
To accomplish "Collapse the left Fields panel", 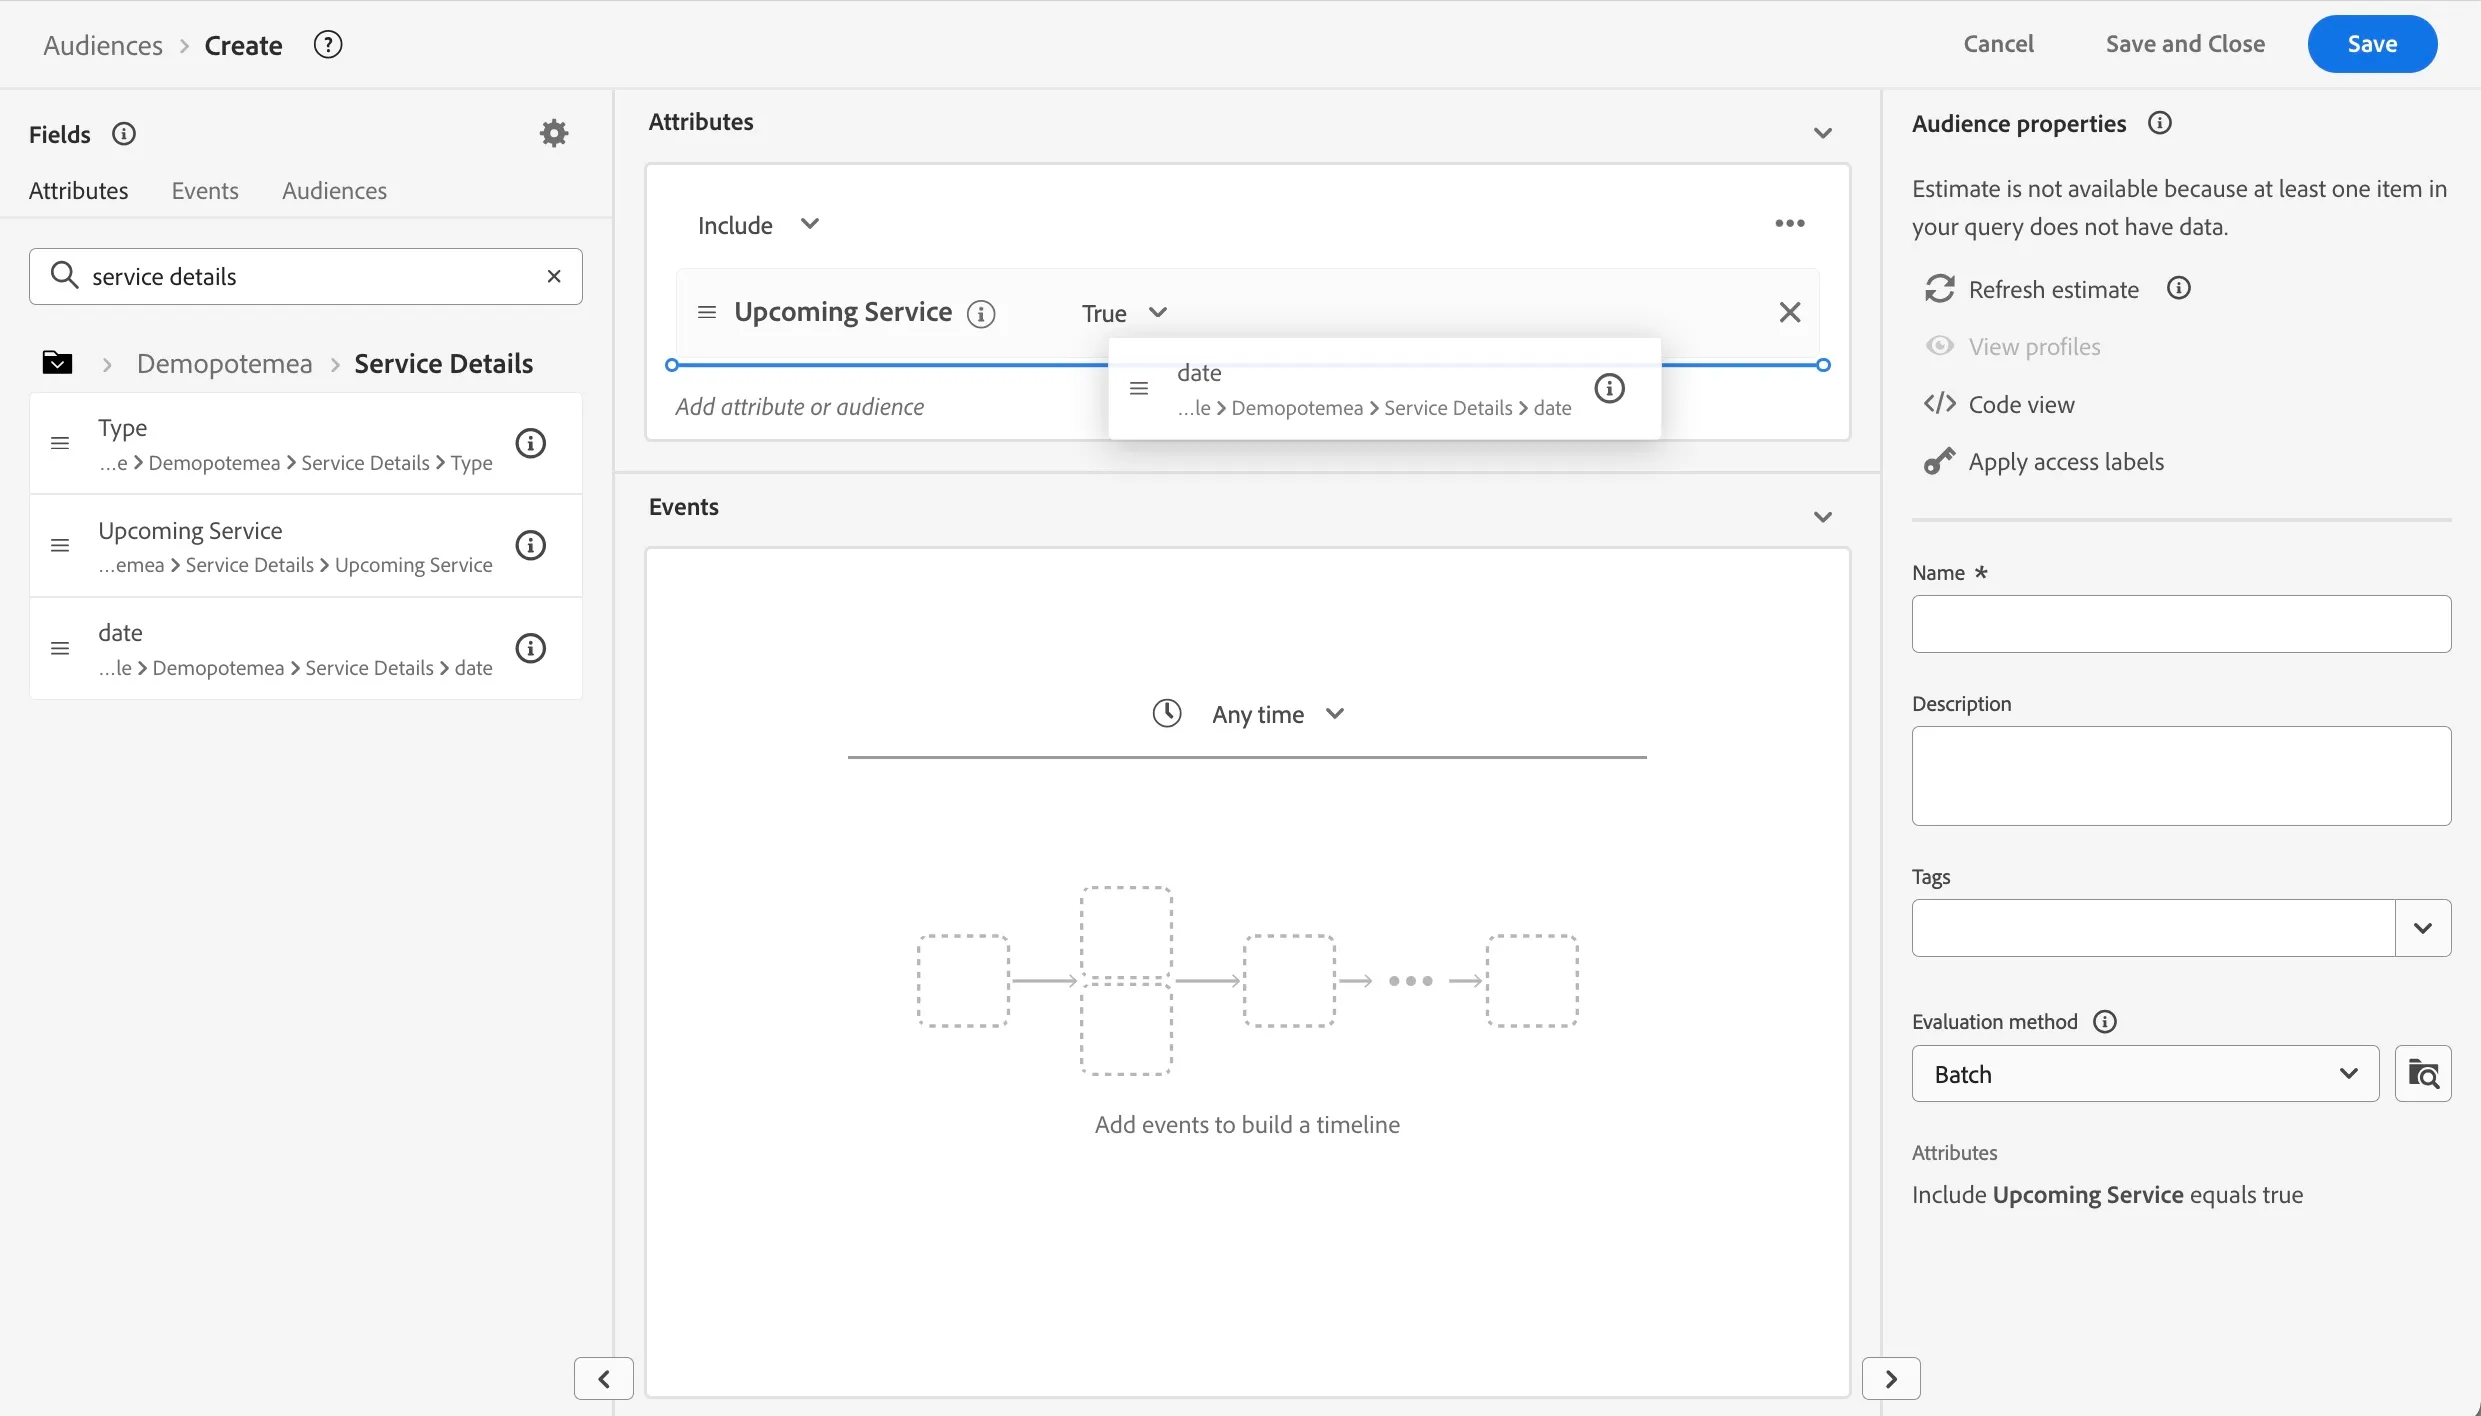I will click(x=604, y=1379).
